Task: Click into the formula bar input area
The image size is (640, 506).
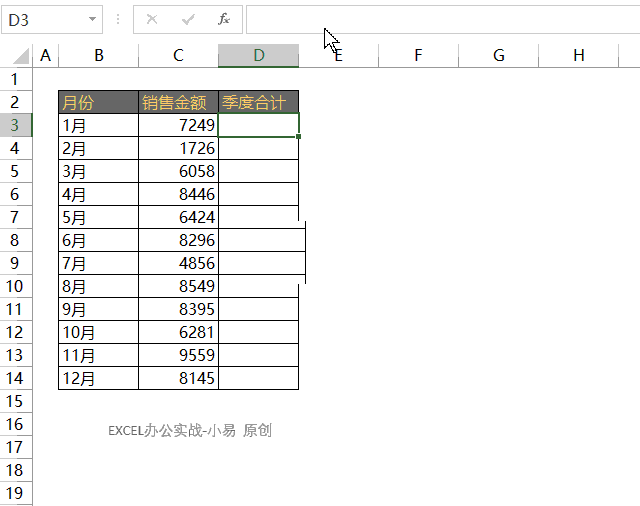Action: click(443, 20)
